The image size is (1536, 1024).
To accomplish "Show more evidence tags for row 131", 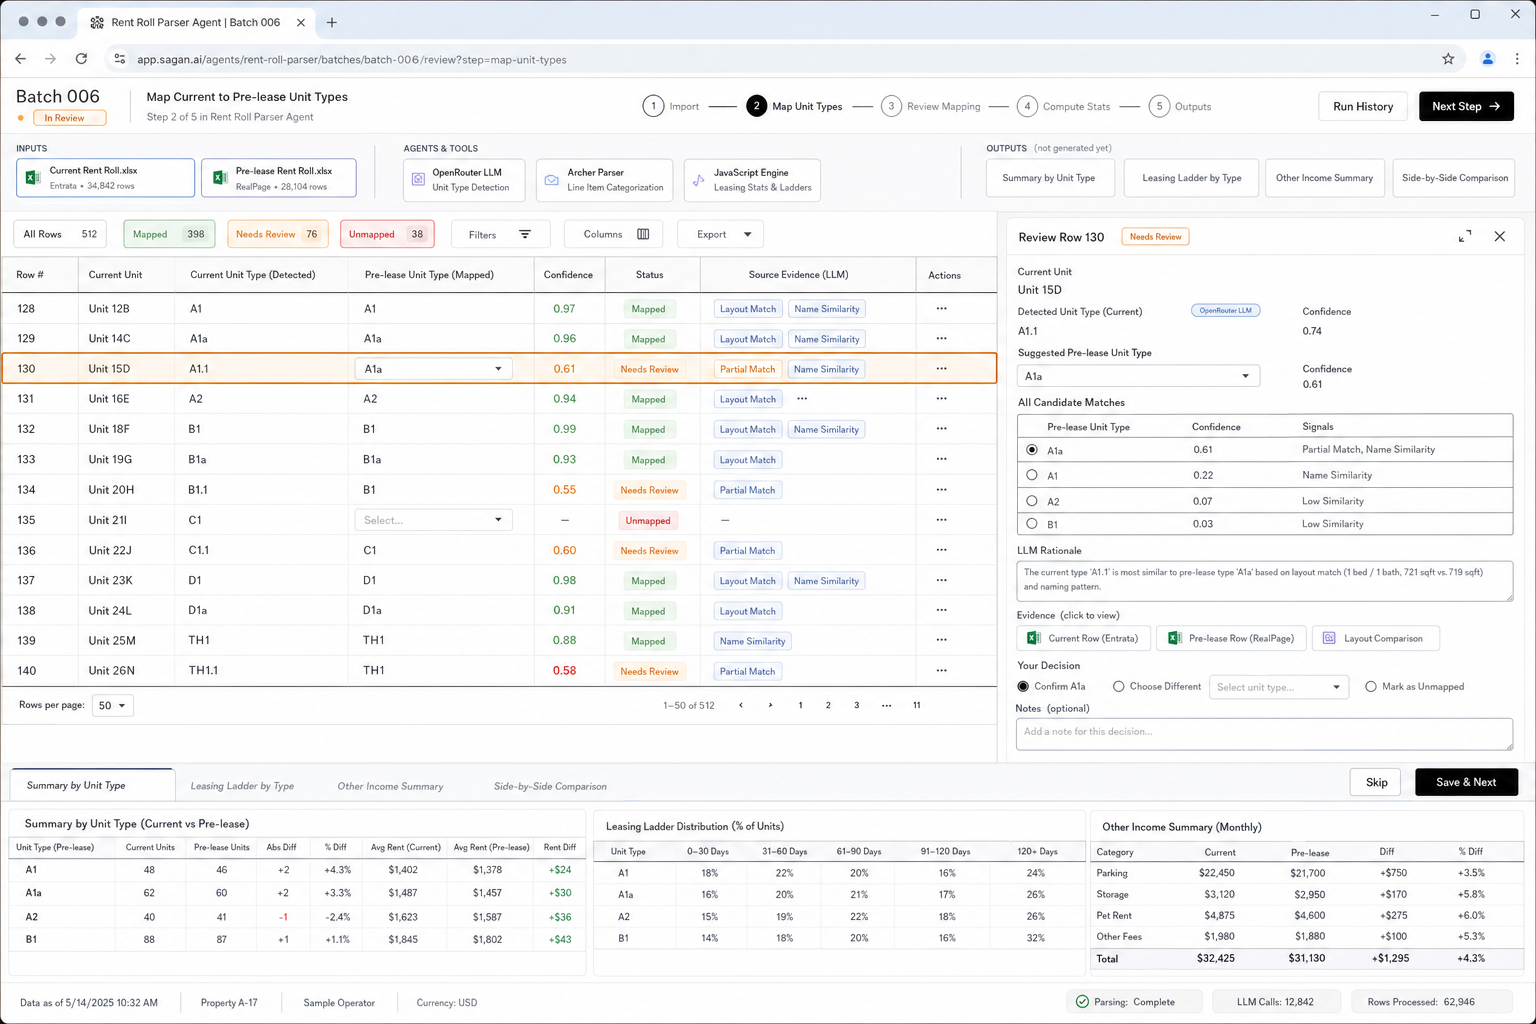I will [x=802, y=398].
